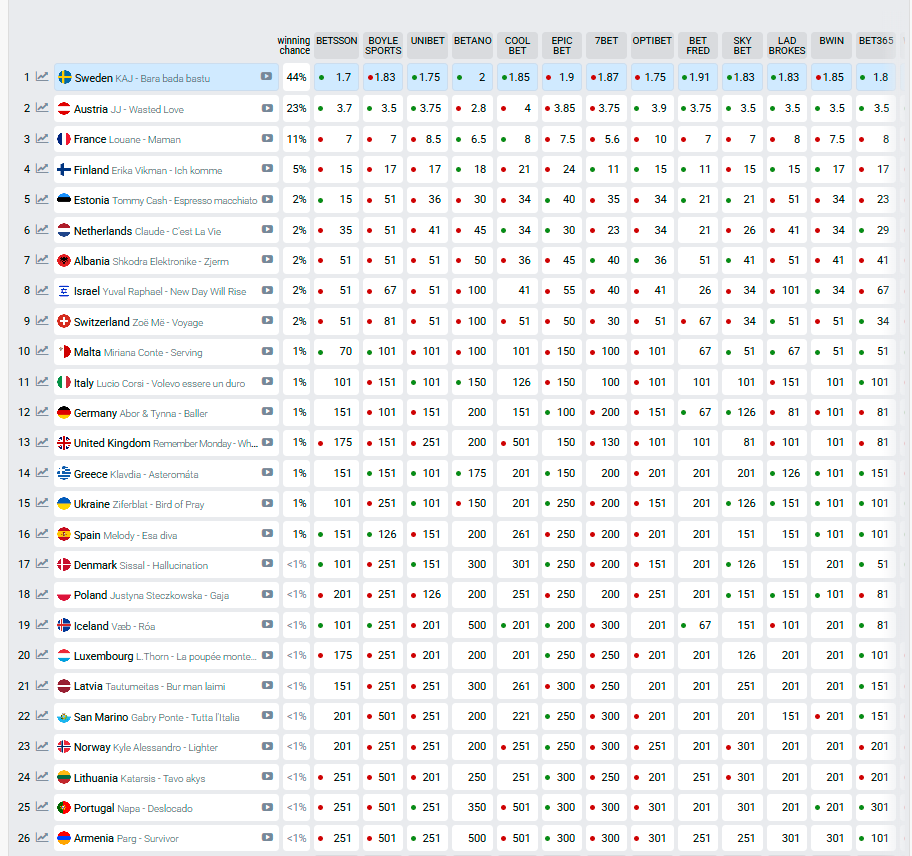This screenshot has width=912, height=856.
Task: Play the video icon for Germany Baller
Action: [x=267, y=411]
